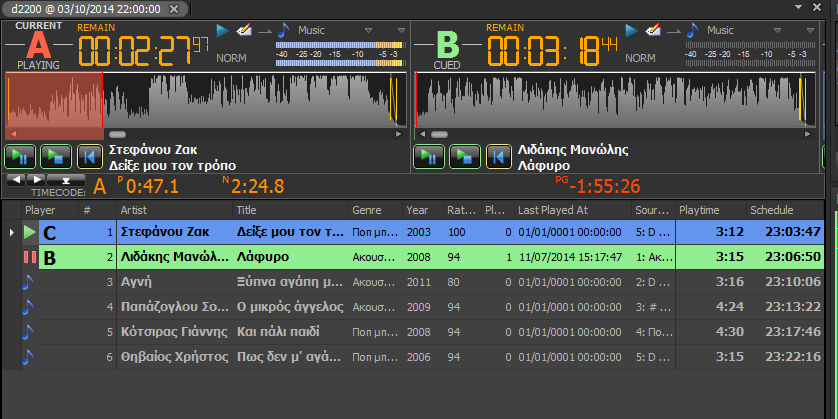Screen dimensions: 838x419
Task: Rewind Player B to track start
Action: click(x=497, y=156)
